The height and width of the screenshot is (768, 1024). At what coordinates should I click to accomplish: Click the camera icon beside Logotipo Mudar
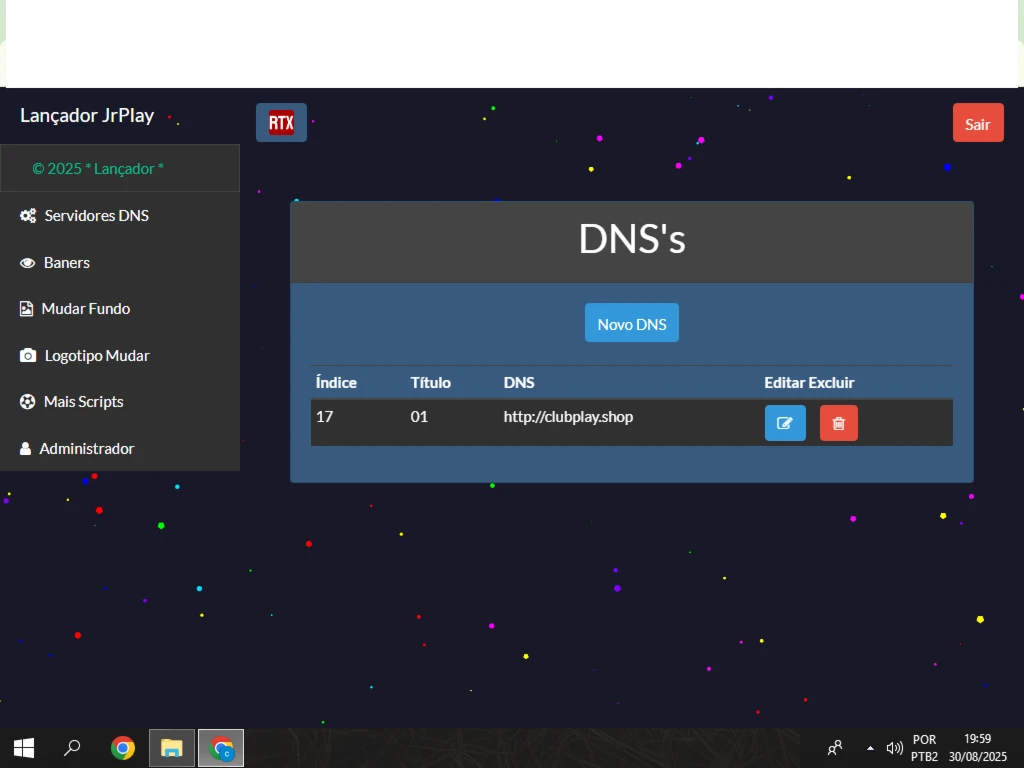click(28, 355)
